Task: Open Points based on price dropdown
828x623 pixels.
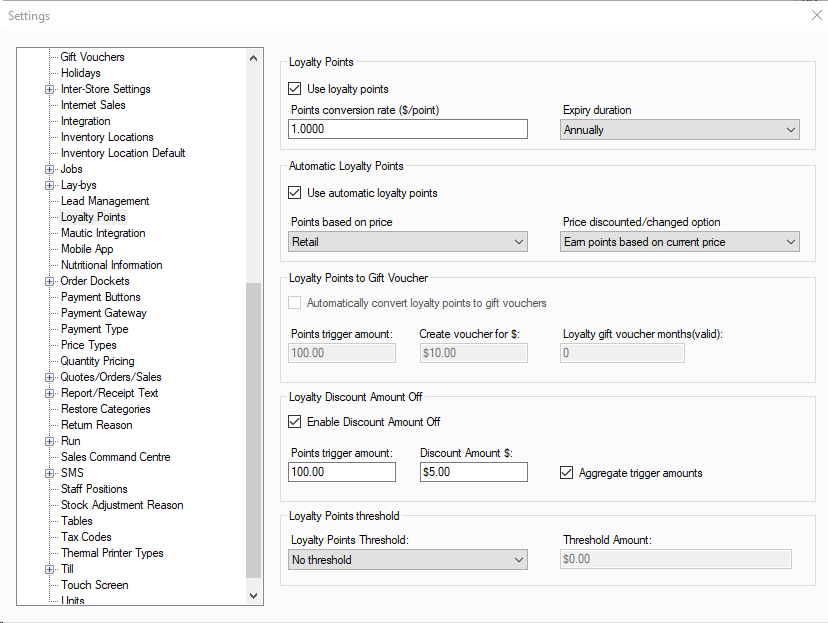Action: click(x=408, y=242)
